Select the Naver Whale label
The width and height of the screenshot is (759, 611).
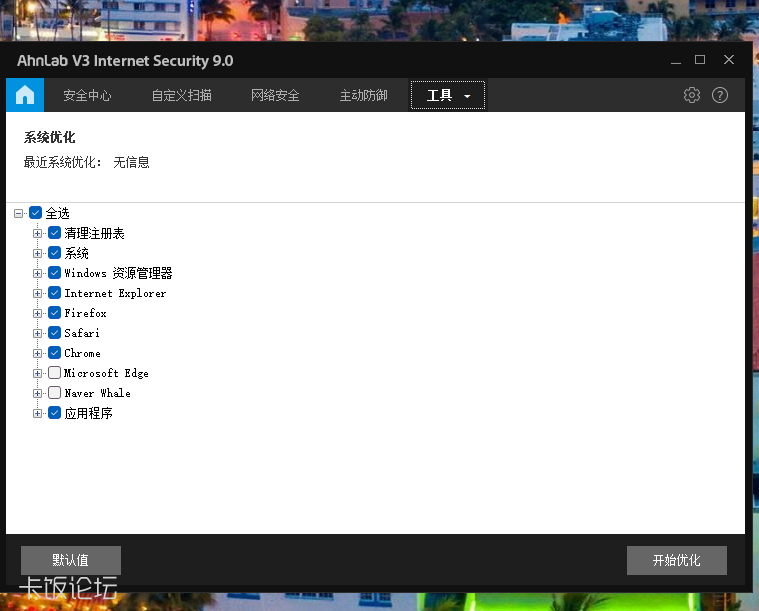(x=97, y=393)
